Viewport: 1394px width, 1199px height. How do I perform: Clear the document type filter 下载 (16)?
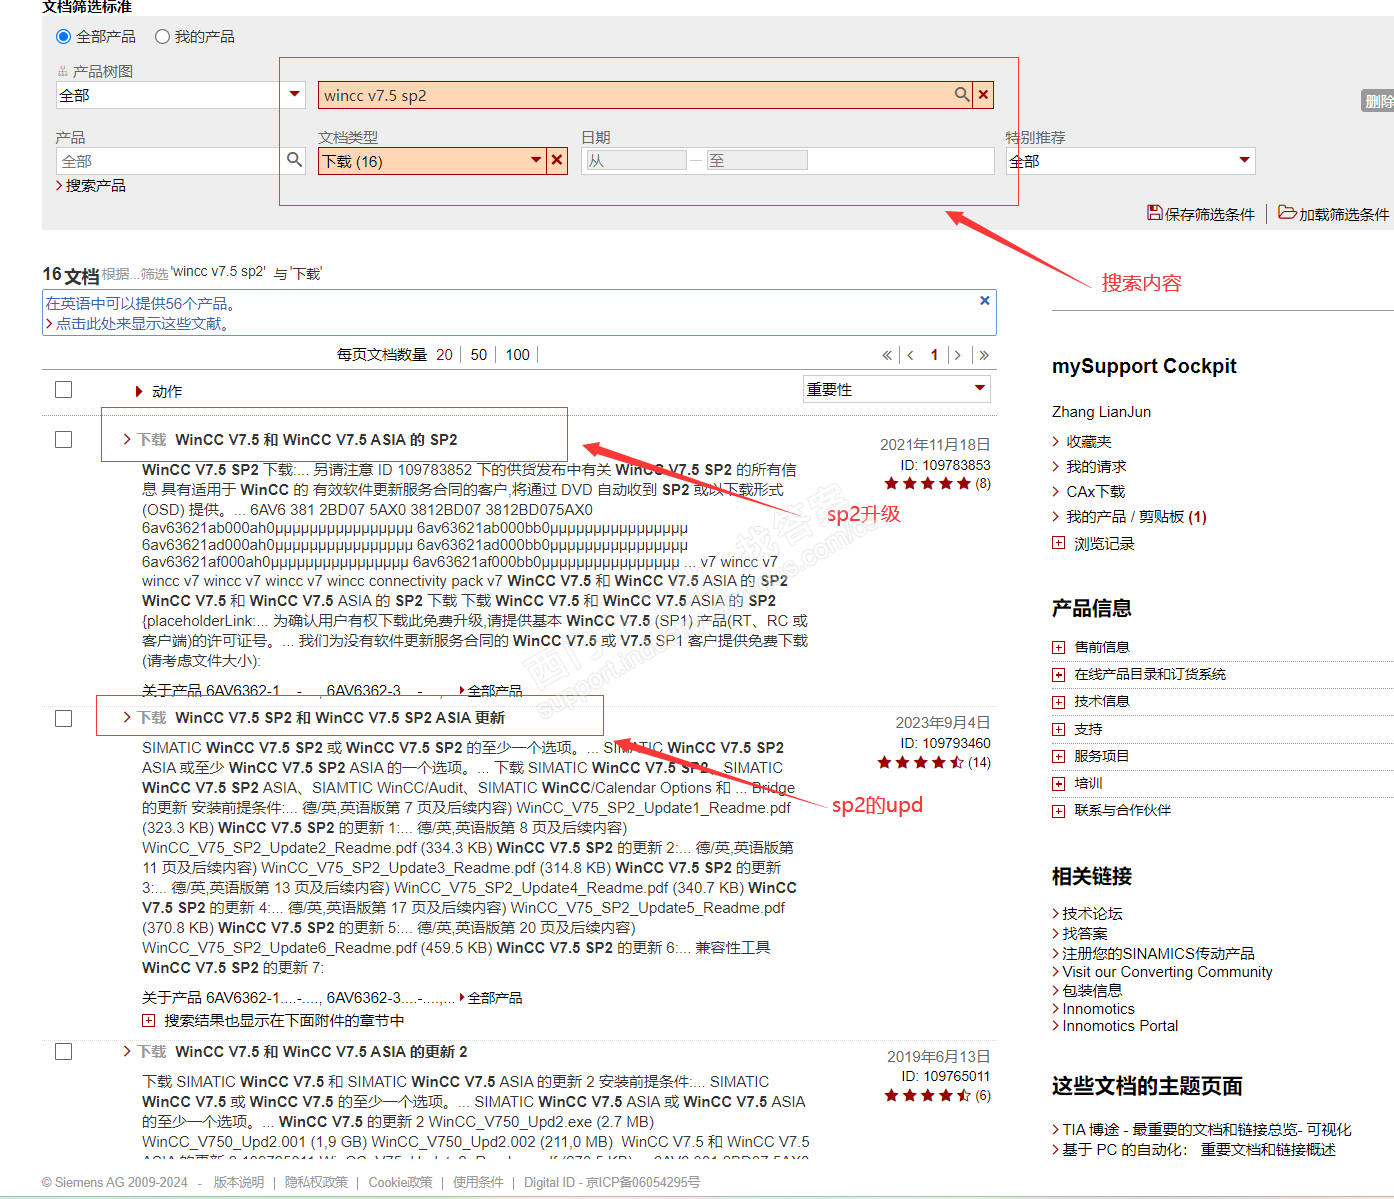558,160
